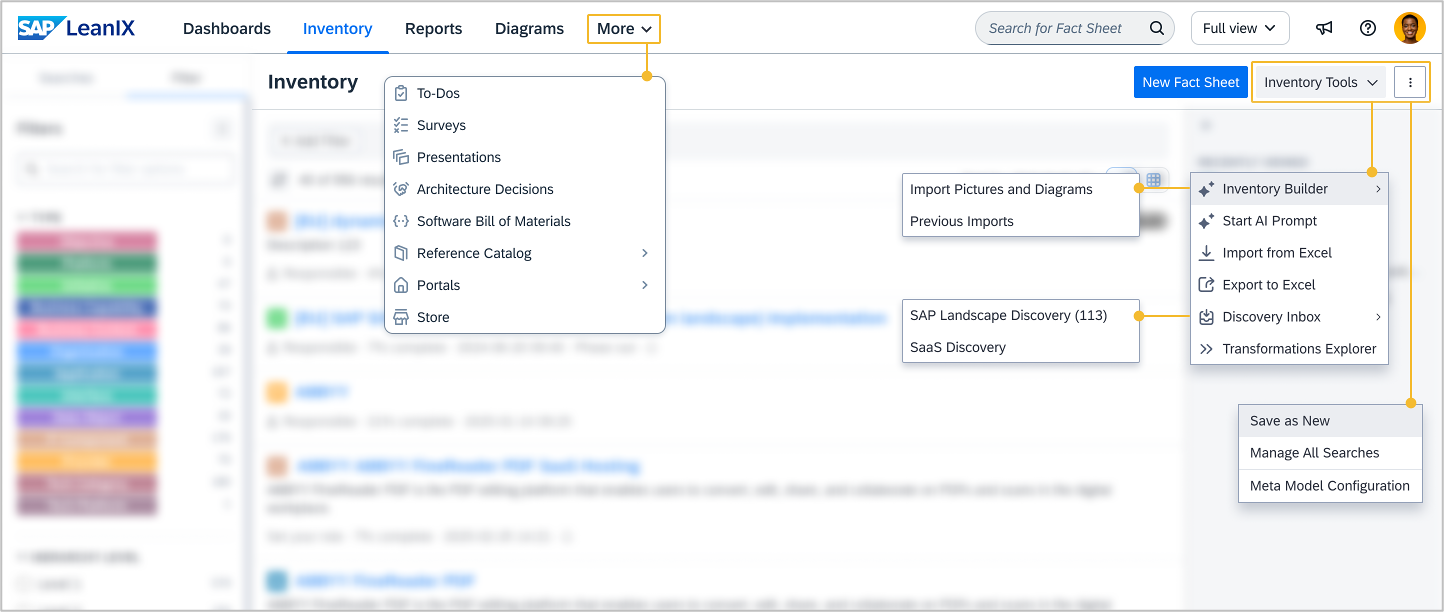1444x612 pixels.
Task: Open the help question mark icon
Action: pyautogui.click(x=1368, y=28)
